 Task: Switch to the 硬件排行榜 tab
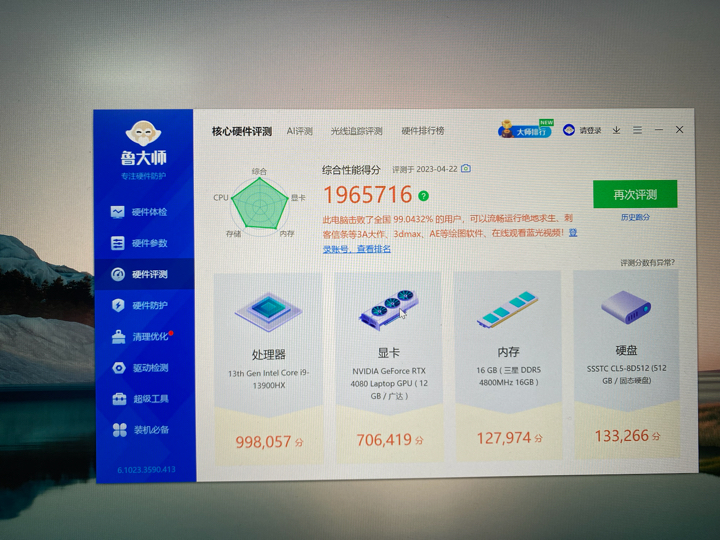coord(423,130)
